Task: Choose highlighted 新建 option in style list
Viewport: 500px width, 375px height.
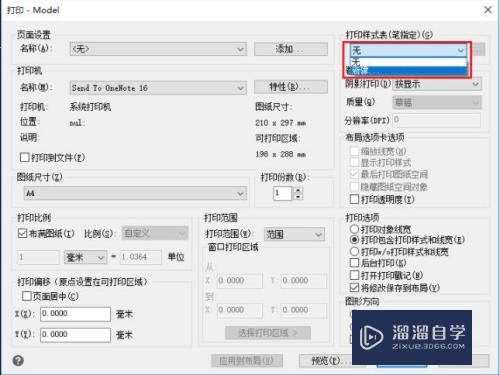Action: coord(408,71)
